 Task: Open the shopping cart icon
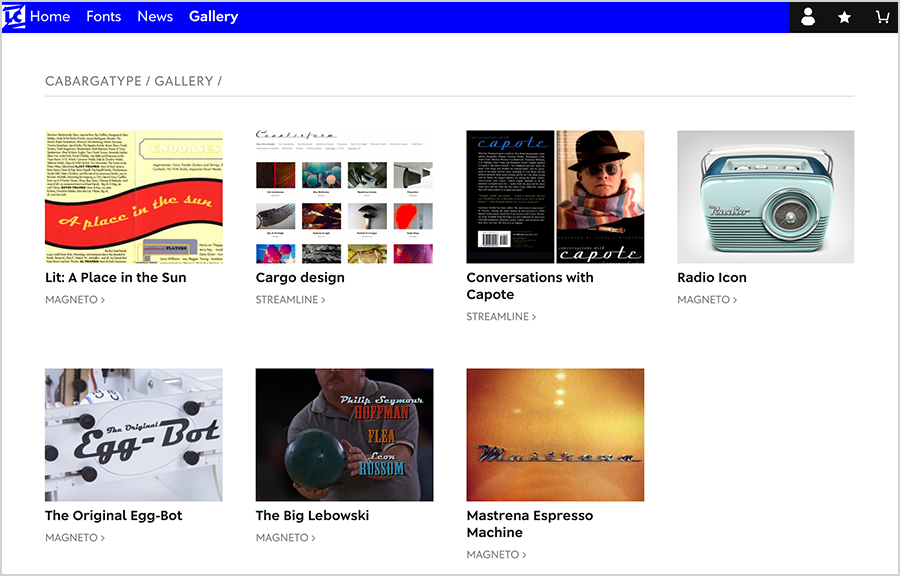(881, 17)
